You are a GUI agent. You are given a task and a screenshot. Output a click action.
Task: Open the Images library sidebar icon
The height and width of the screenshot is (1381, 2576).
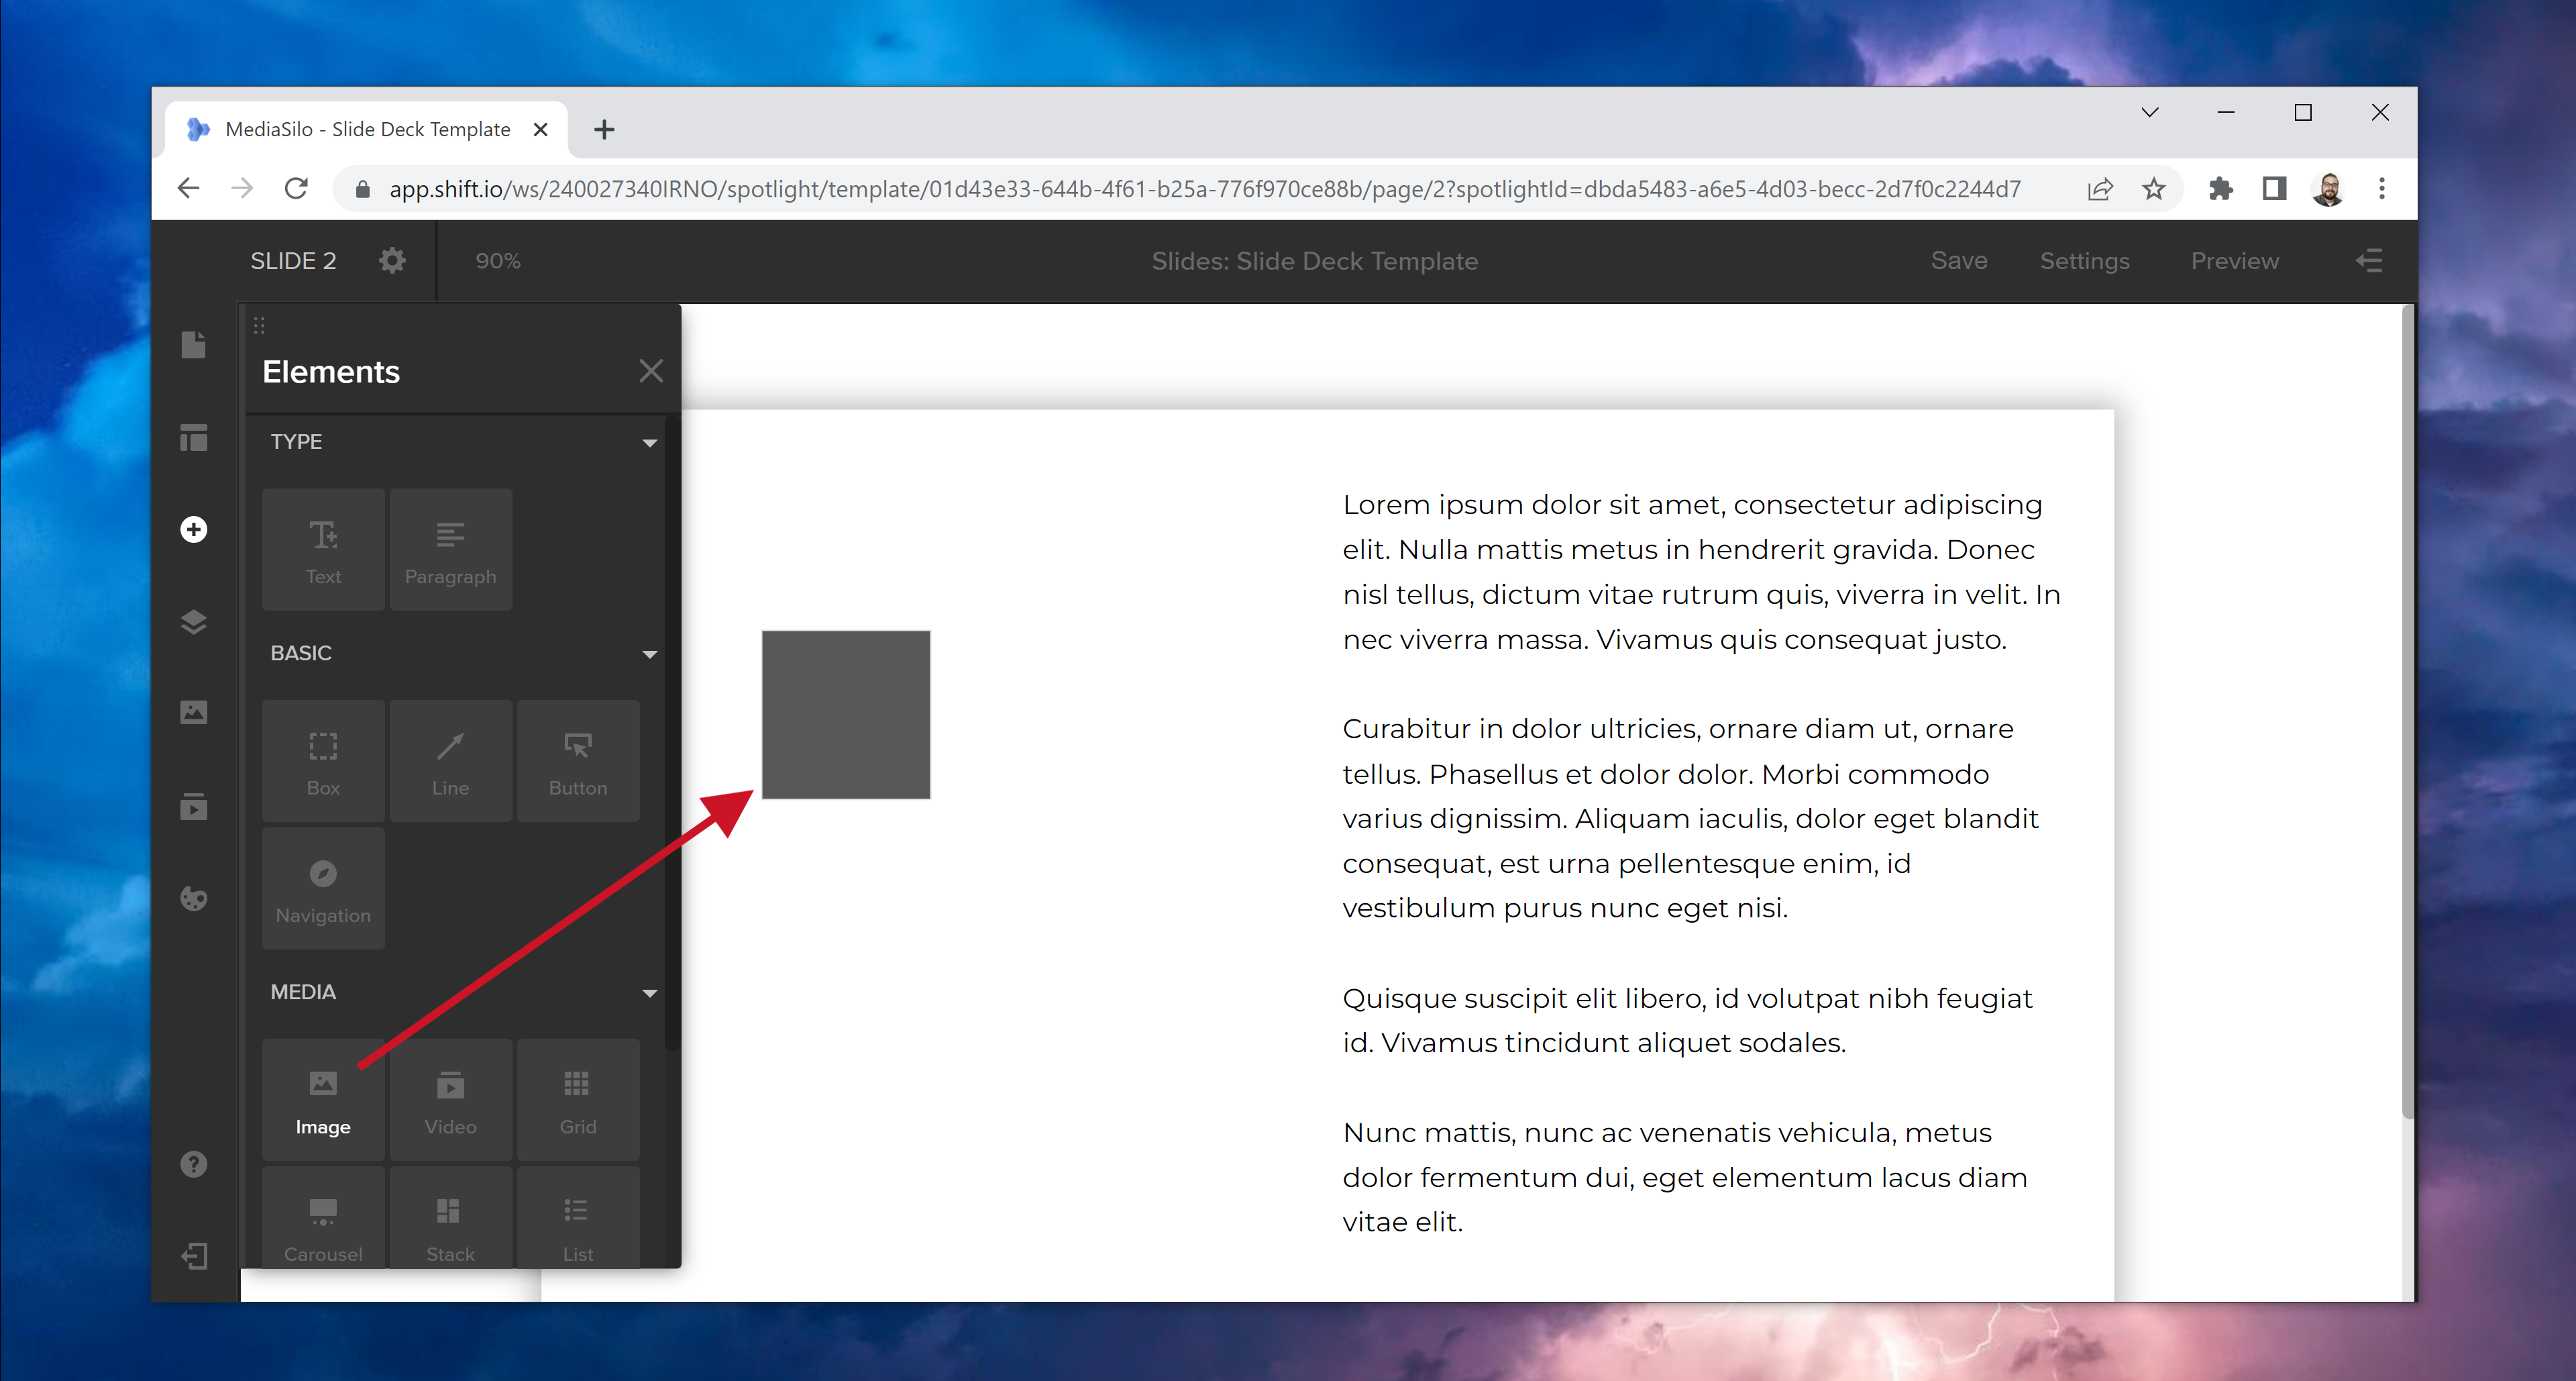pyautogui.click(x=194, y=713)
